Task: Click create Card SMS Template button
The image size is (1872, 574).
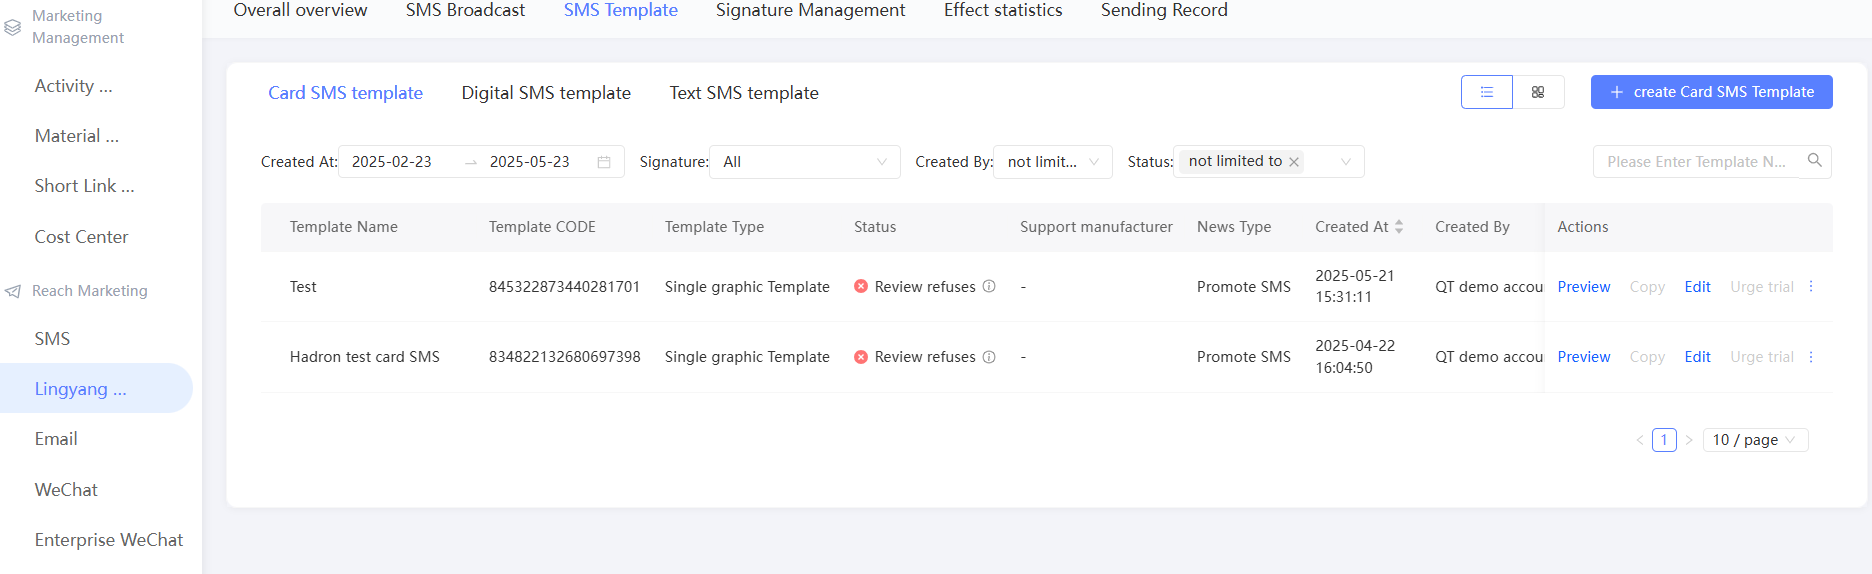Action: tap(1711, 92)
